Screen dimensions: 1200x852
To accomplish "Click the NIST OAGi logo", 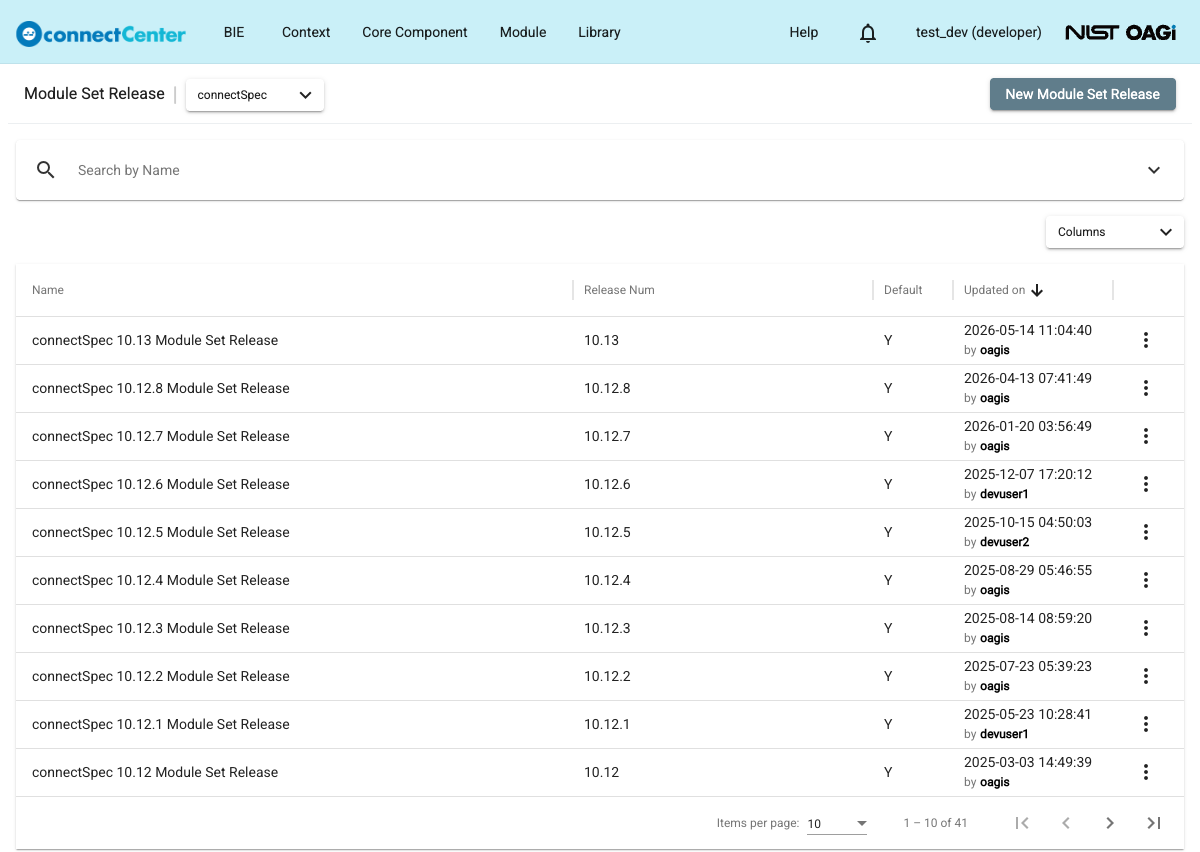I will (1120, 33).
